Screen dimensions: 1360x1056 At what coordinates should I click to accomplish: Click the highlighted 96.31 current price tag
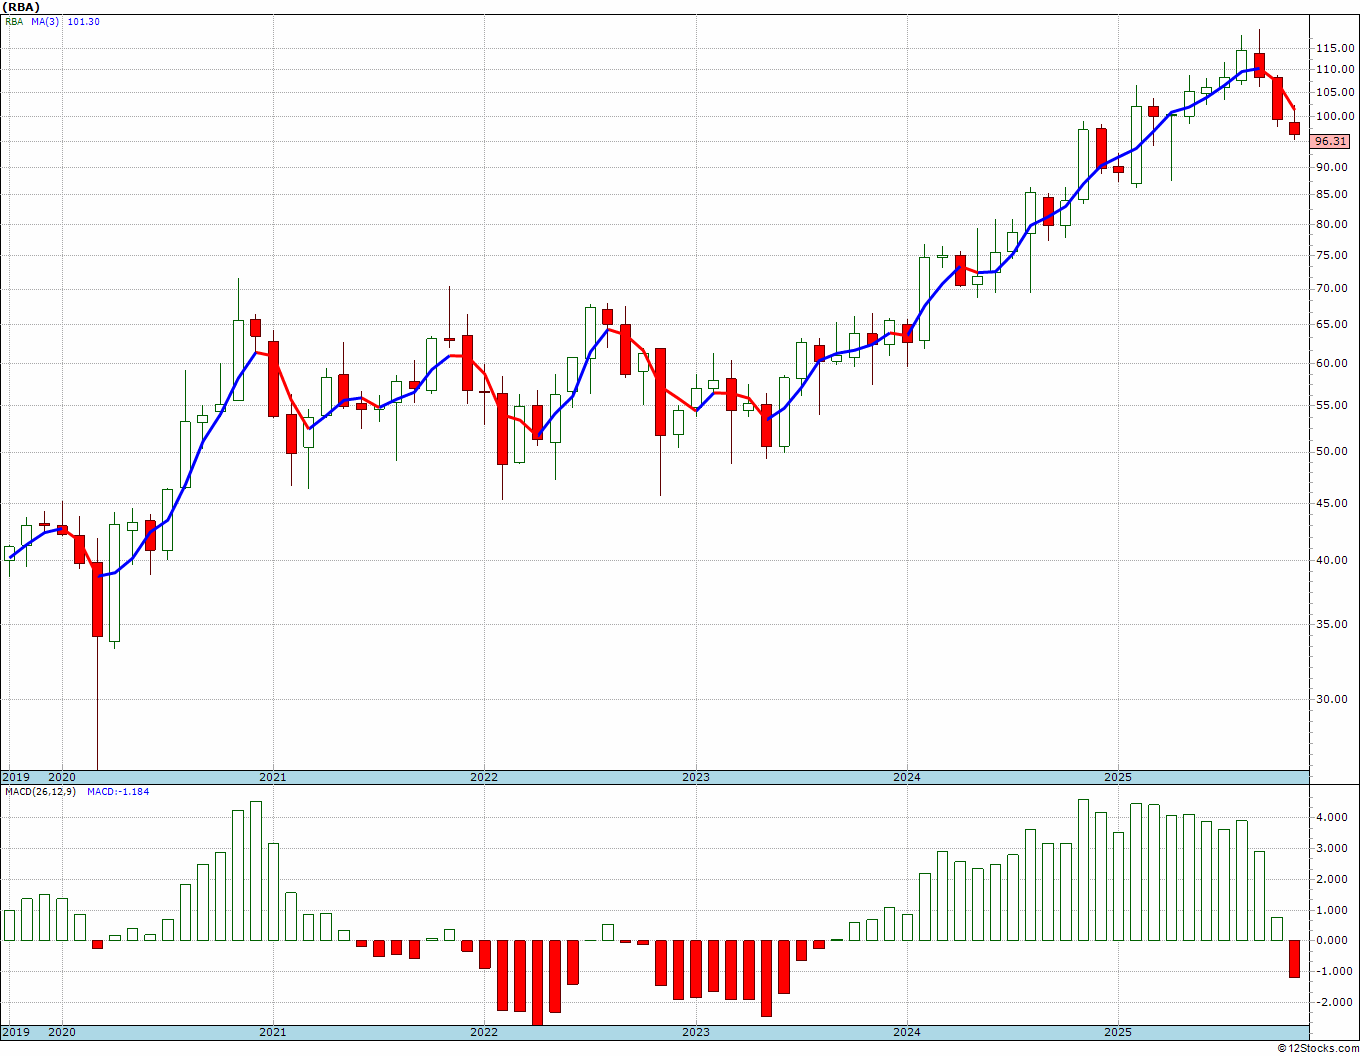click(1330, 142)
